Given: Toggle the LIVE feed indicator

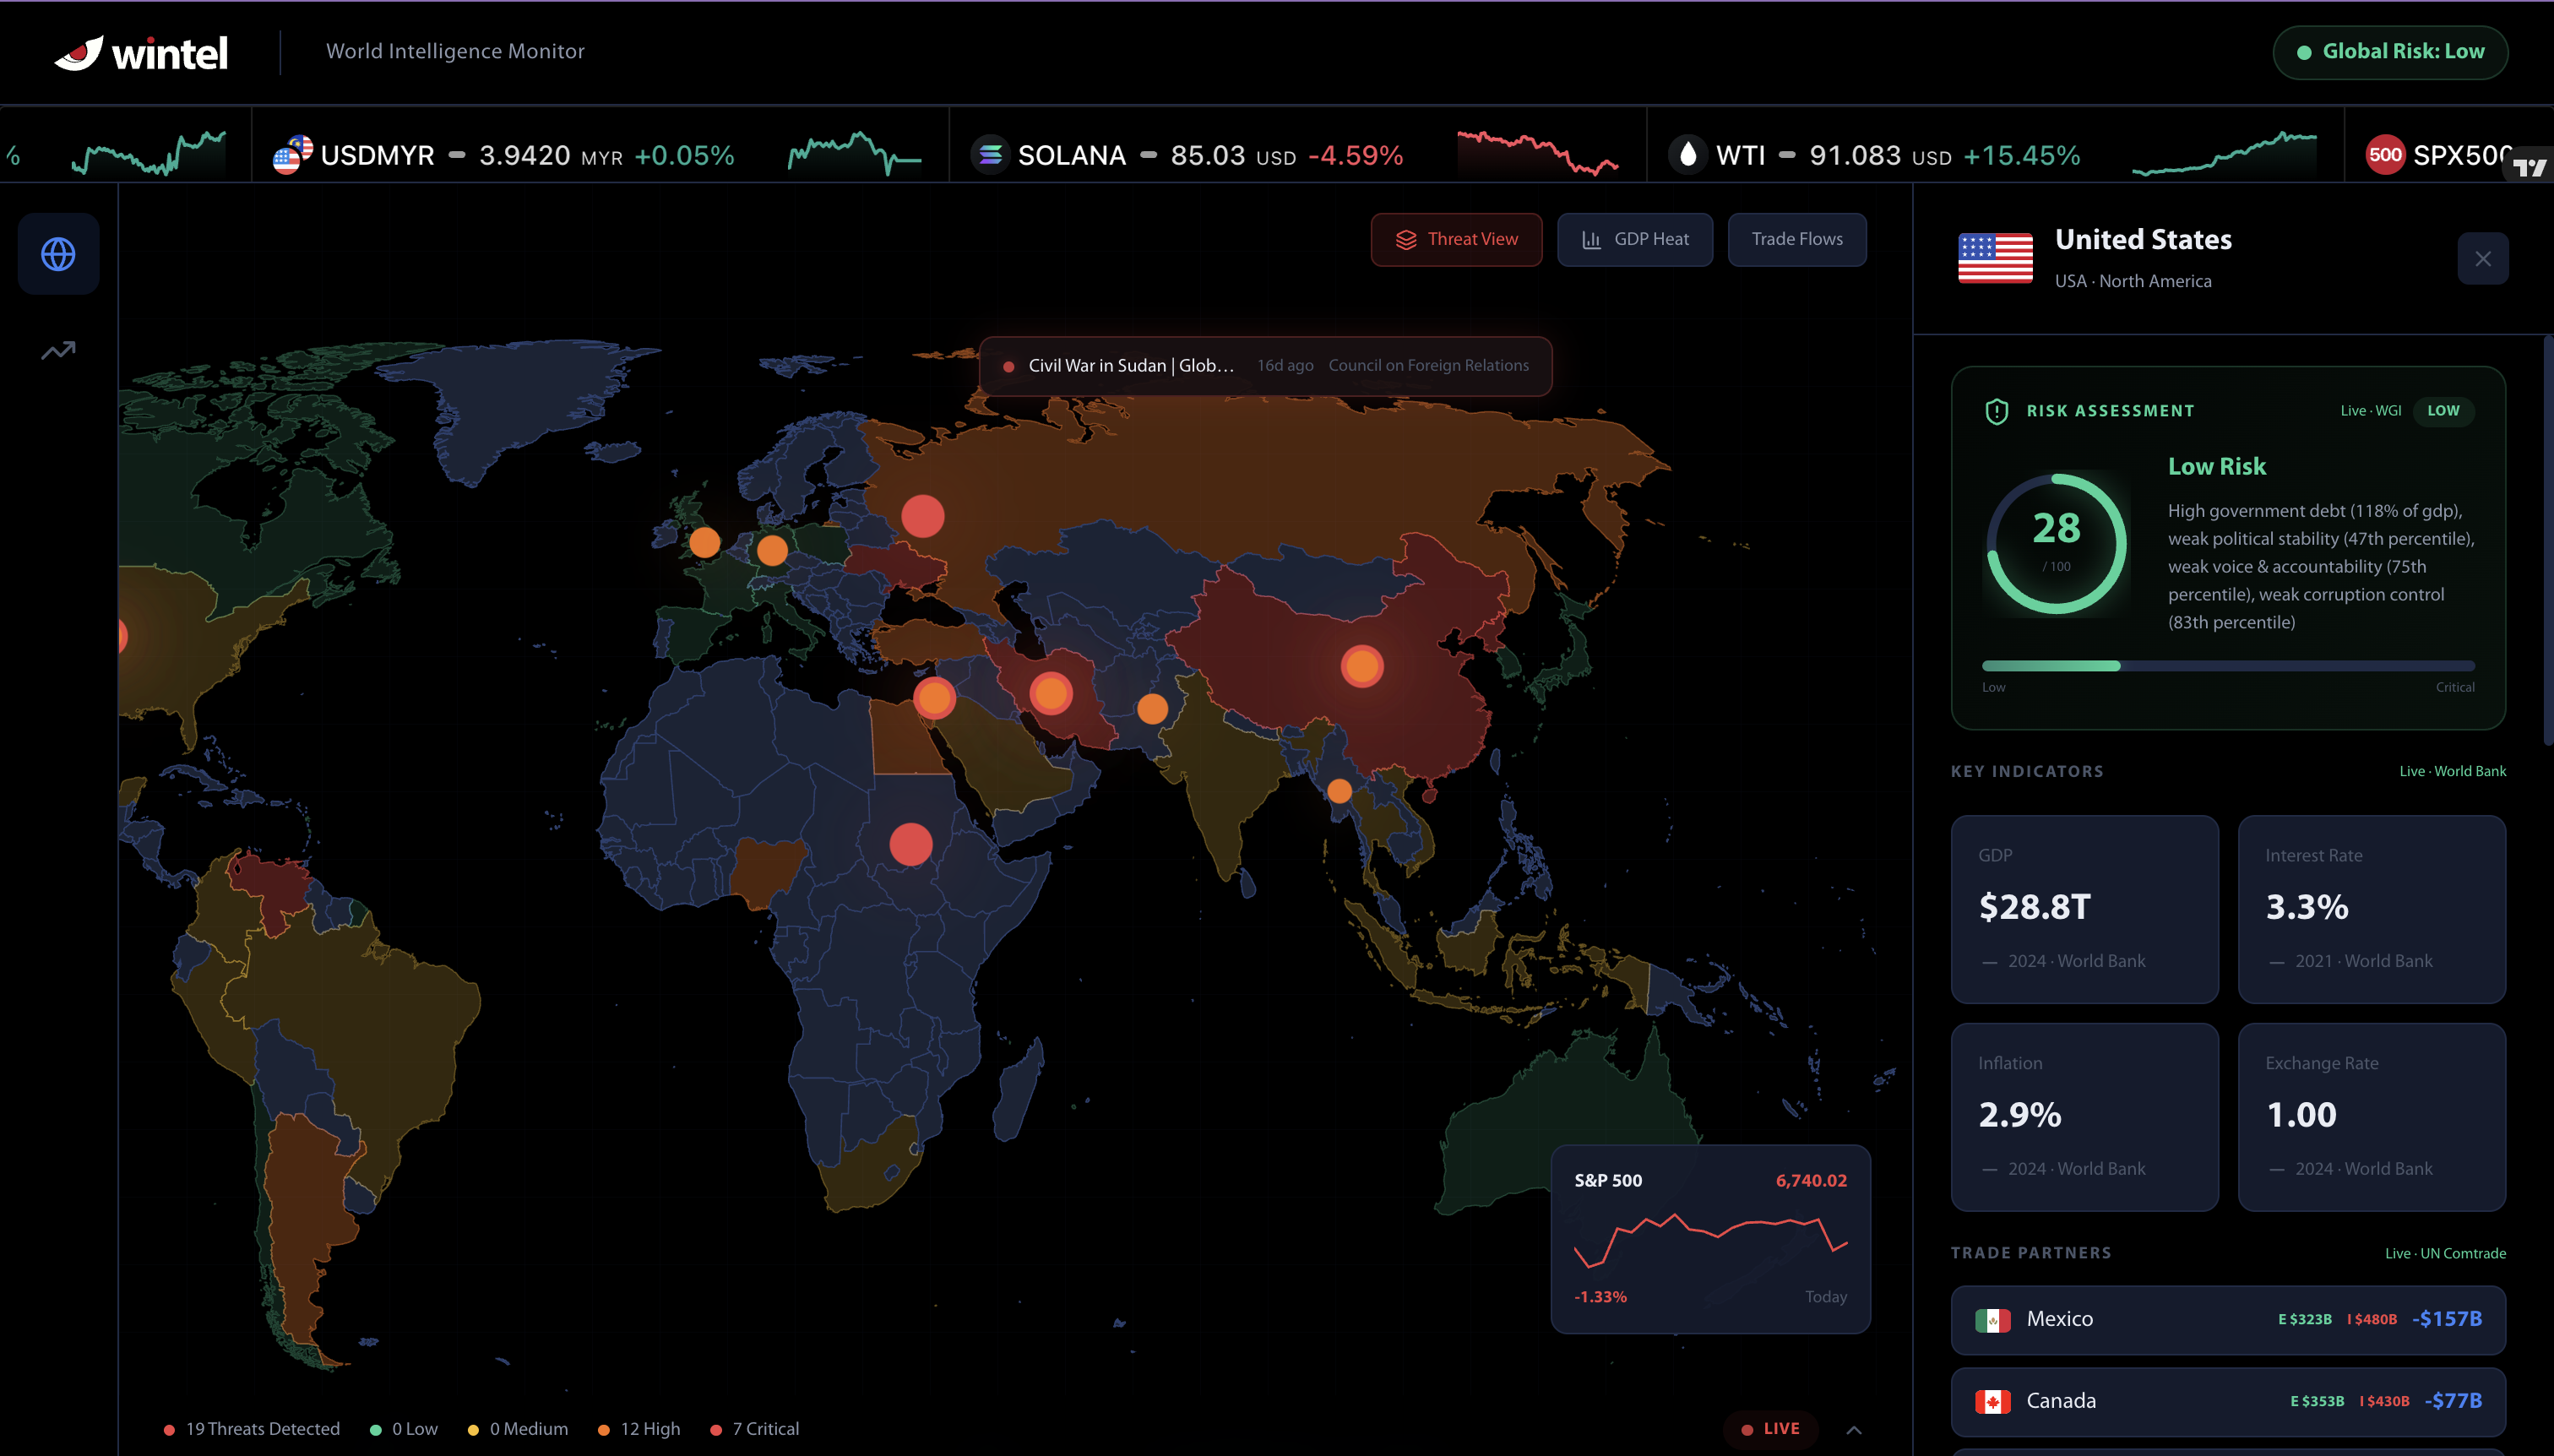Looking at the screenshot, I should click(1770, 1428).
